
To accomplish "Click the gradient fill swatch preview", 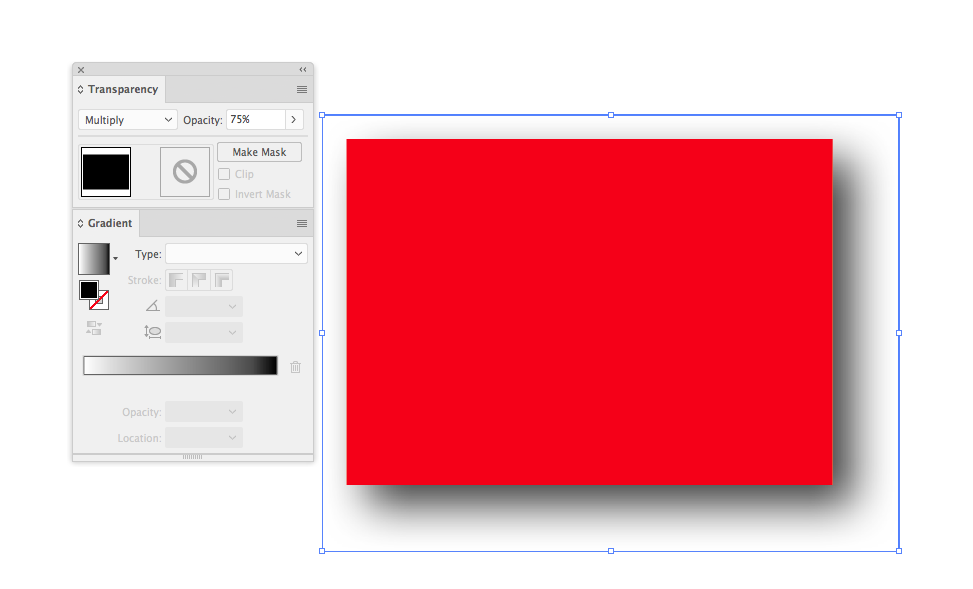I will click(x=94, y=259).
